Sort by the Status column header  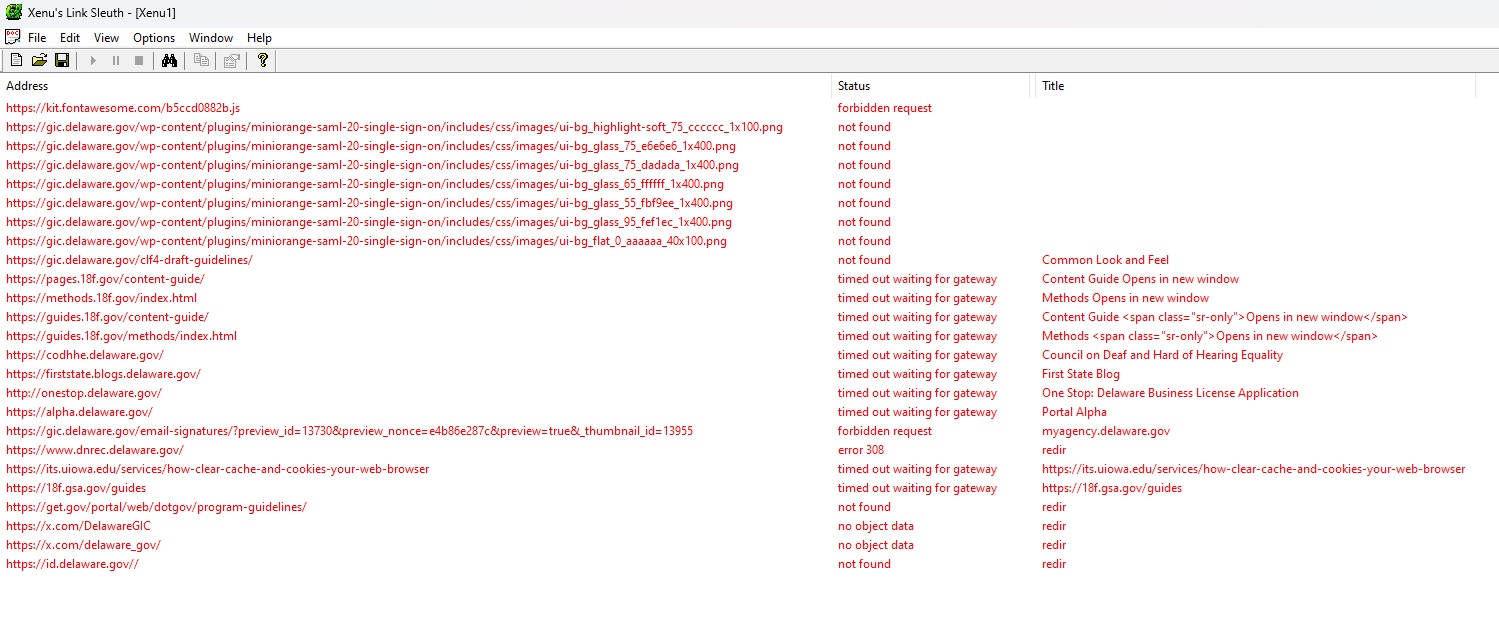(933, 86)
